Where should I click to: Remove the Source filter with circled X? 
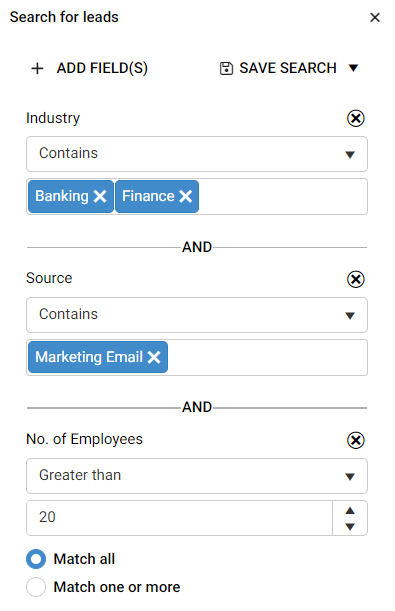pyautogui.click(x=356, y=279)
